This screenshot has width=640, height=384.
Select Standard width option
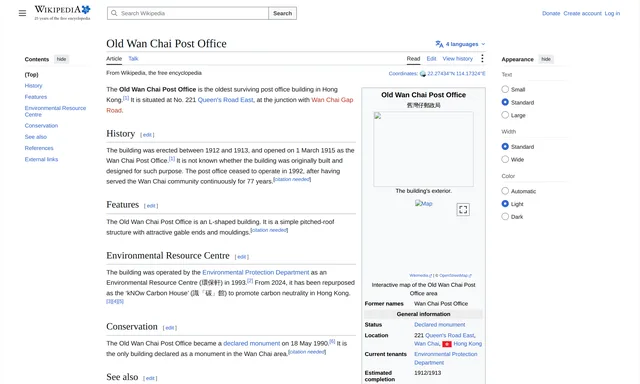(505, 146)
